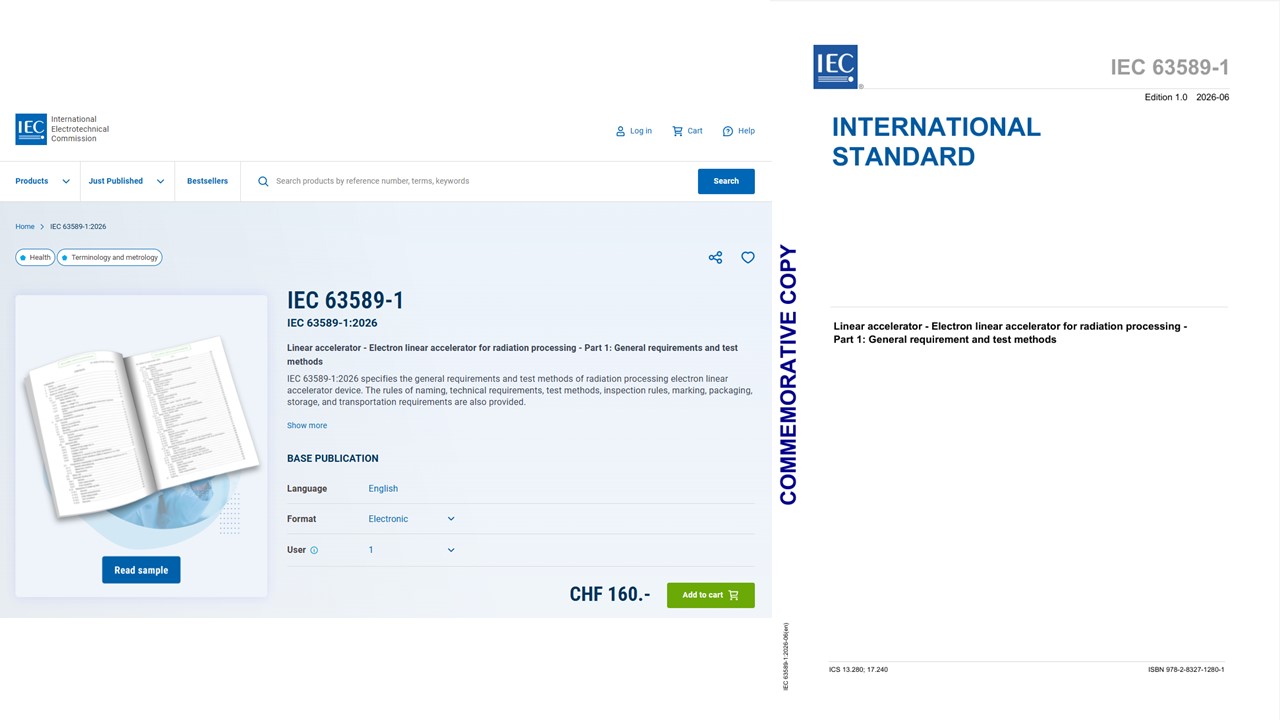This screenshot has height=720, width=1280.
Task: Click the Help question icon
Action: (x=728, y=131)
